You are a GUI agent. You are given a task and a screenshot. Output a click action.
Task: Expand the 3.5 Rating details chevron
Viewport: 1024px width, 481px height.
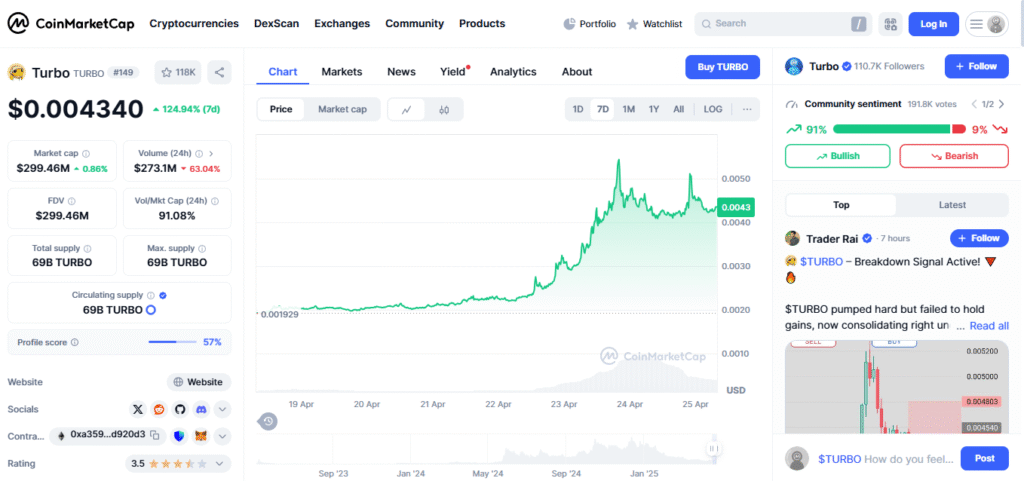tap(219, 464)
